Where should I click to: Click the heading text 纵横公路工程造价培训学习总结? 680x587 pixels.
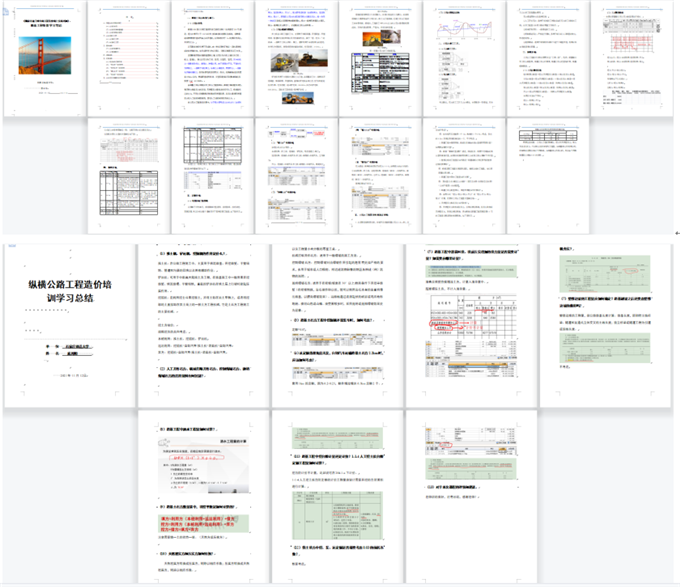[x=70, y=291]
